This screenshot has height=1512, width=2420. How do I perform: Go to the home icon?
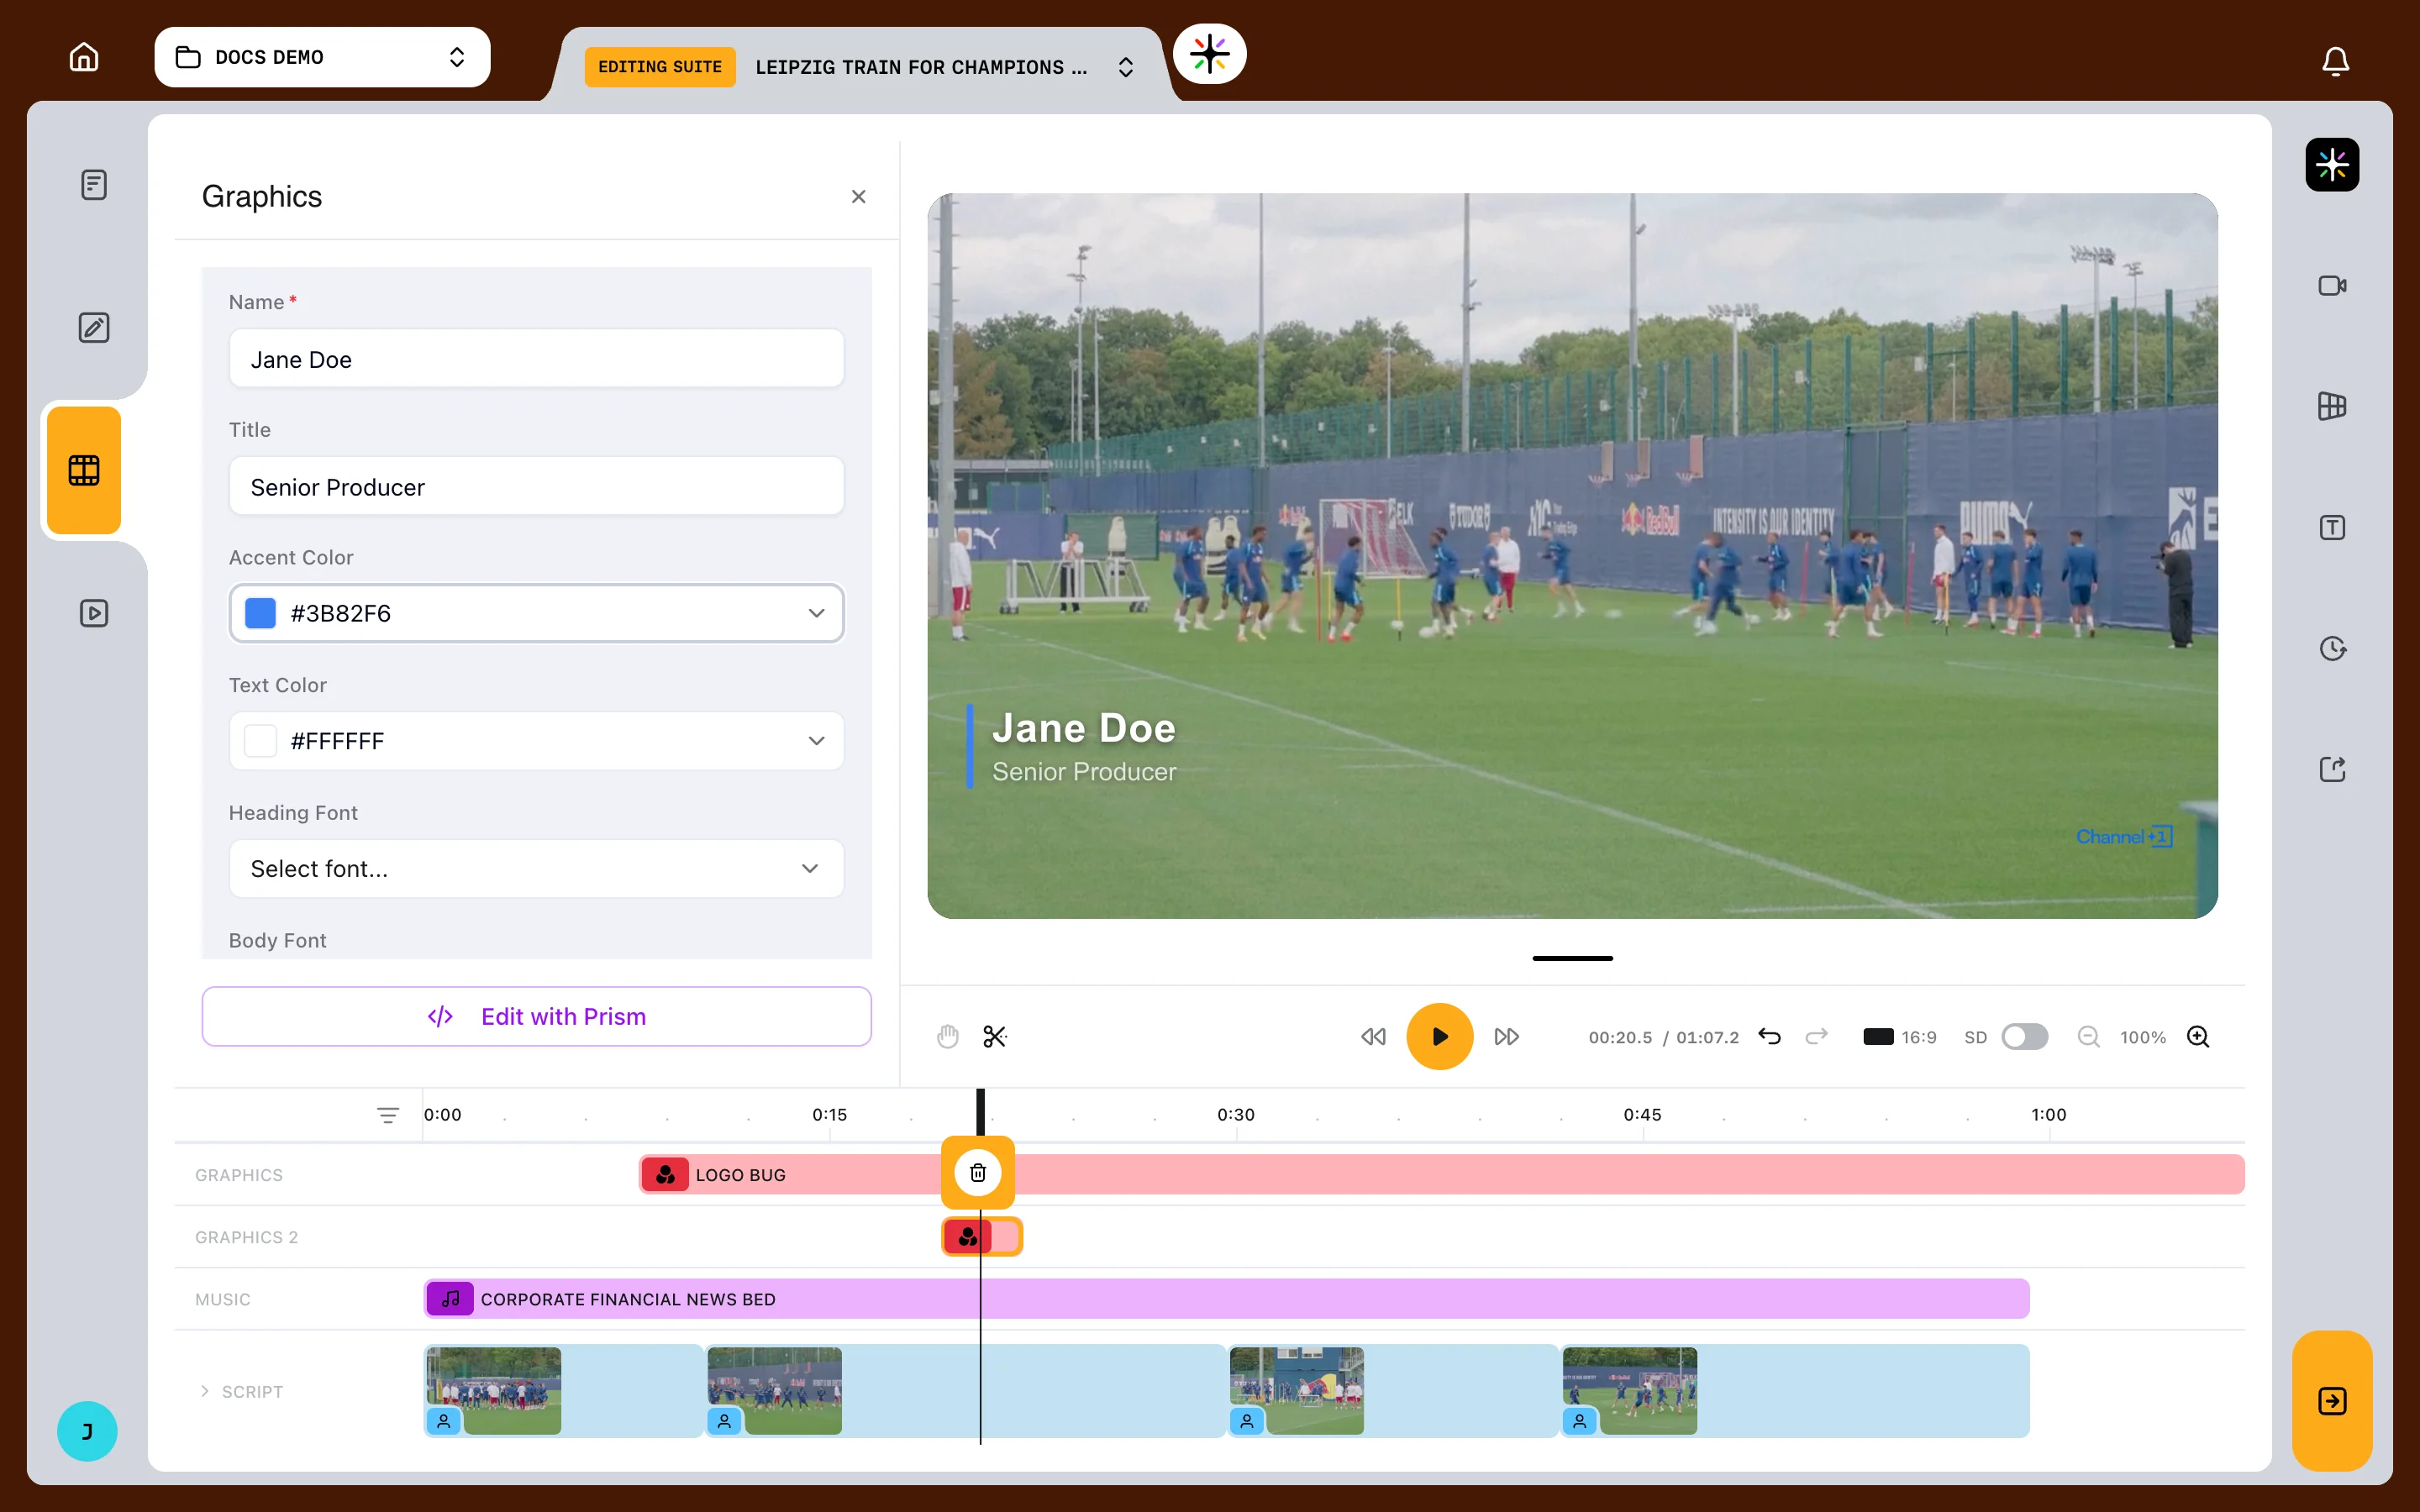coord(84,57)
